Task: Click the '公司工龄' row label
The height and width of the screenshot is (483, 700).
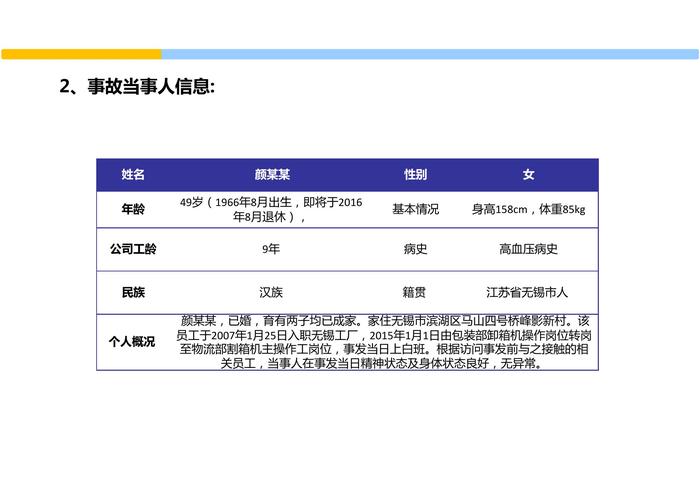Action: [x=133, y=249]
